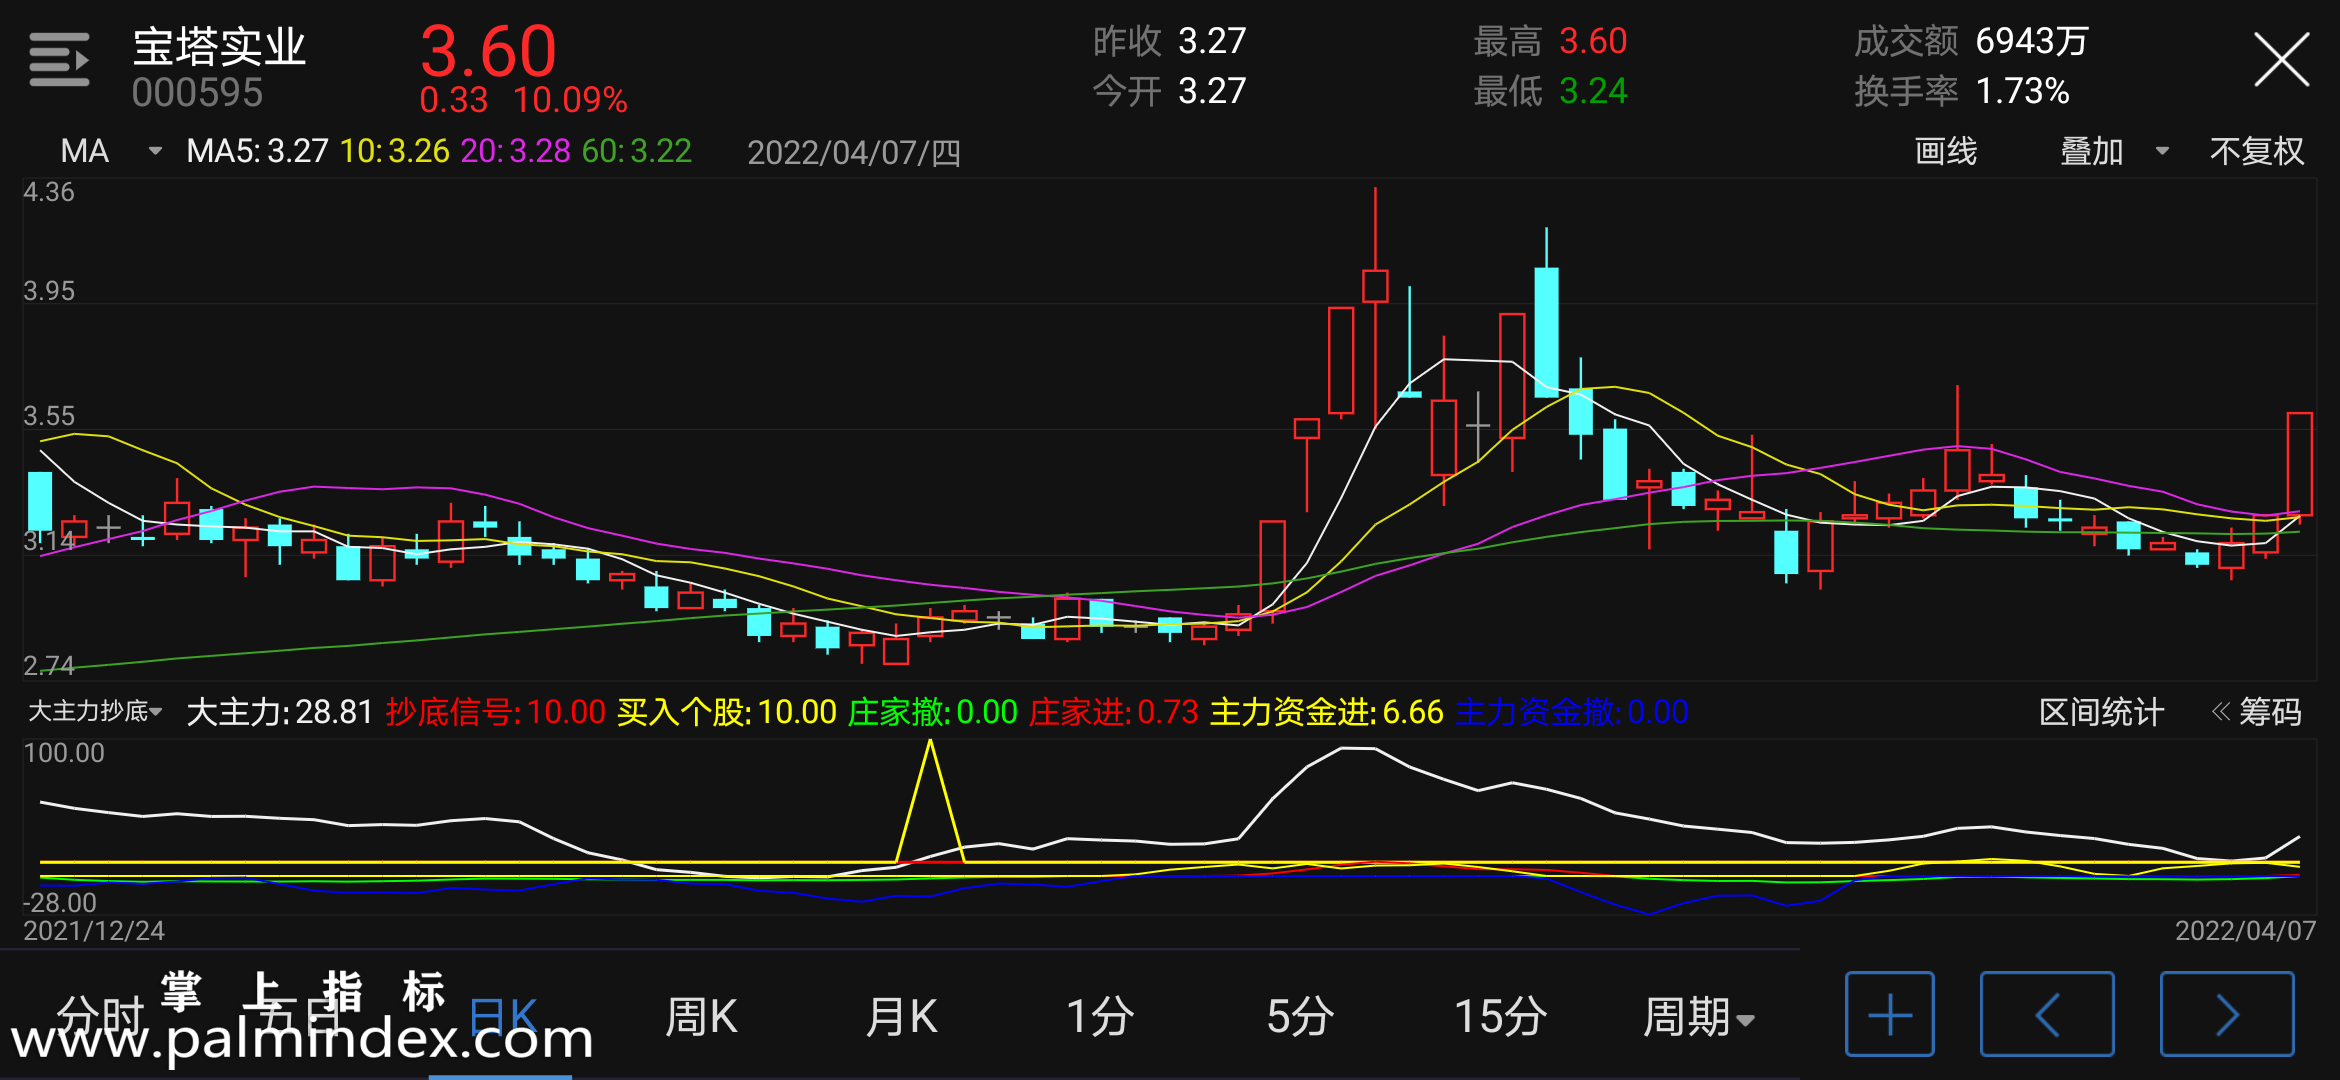The width and height of the screenshot is (2340, 1080).
Task: Switch to the 周K tab
Action: pyautogui.click(x=701, y=1017)
